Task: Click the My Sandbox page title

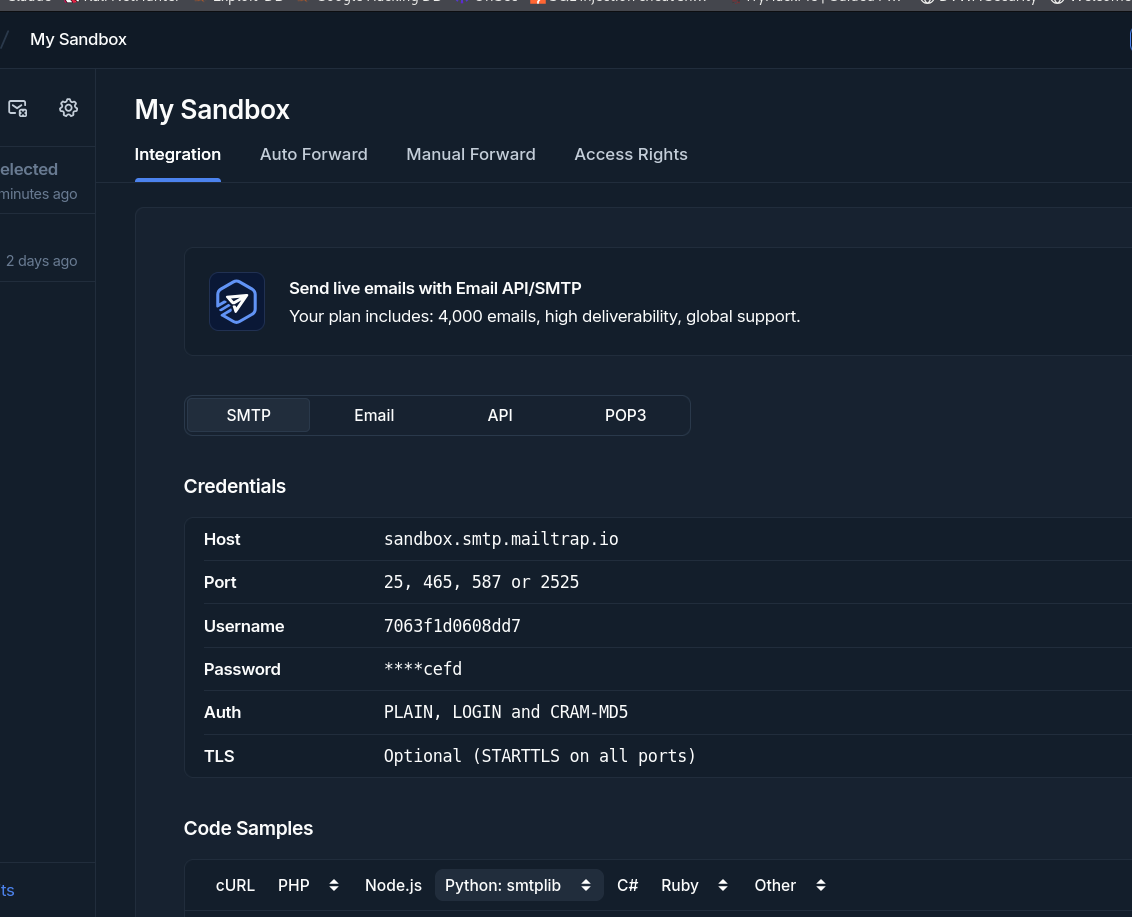Action: coord(212,110)
